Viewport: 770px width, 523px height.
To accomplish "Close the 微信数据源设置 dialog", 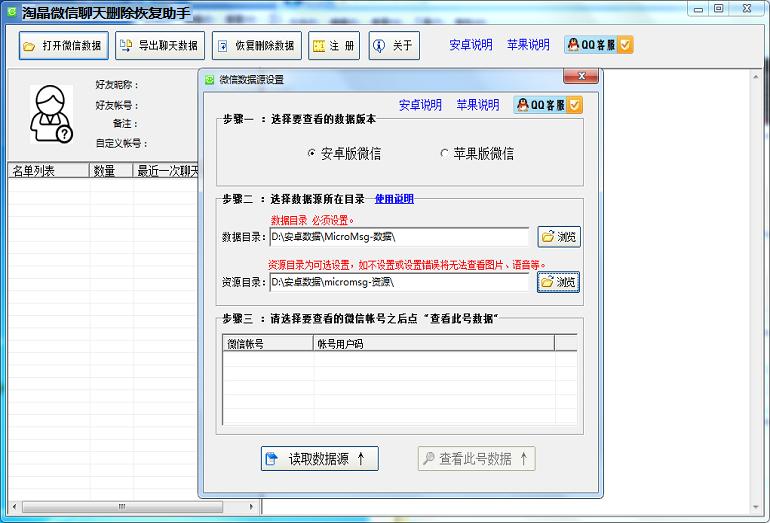I will 580,77.
